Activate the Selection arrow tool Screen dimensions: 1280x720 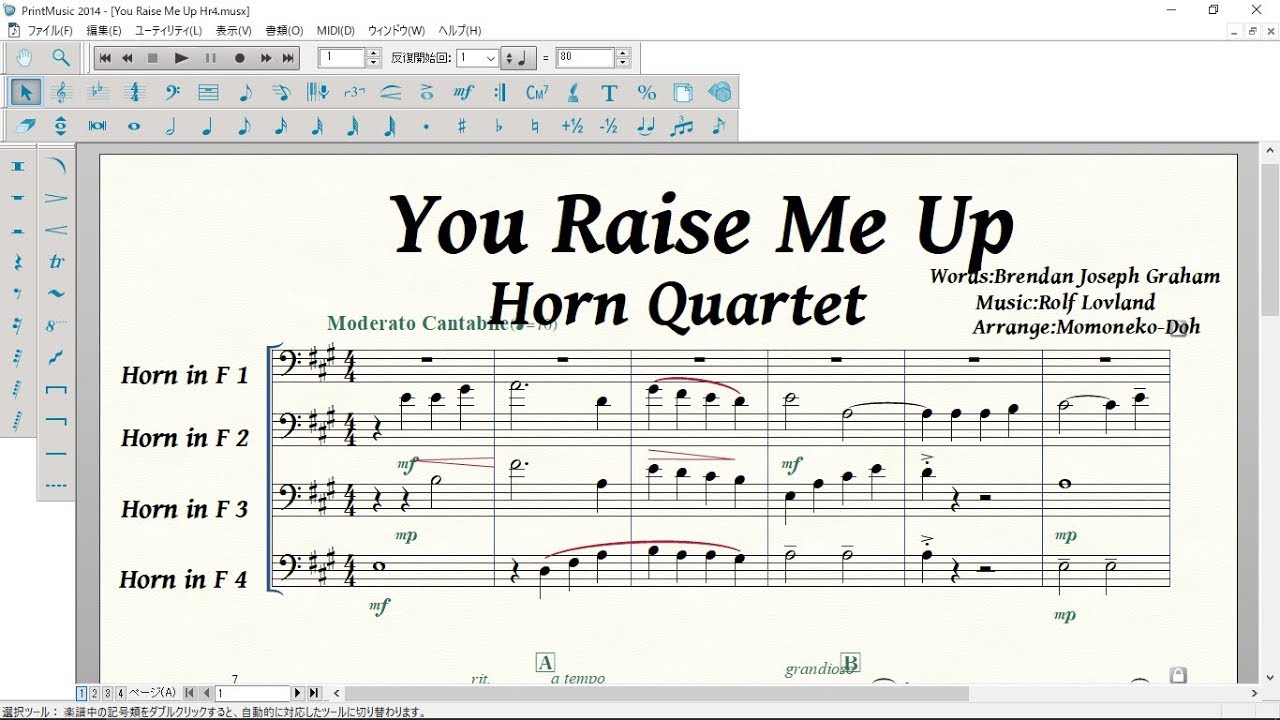pos(25,93)
